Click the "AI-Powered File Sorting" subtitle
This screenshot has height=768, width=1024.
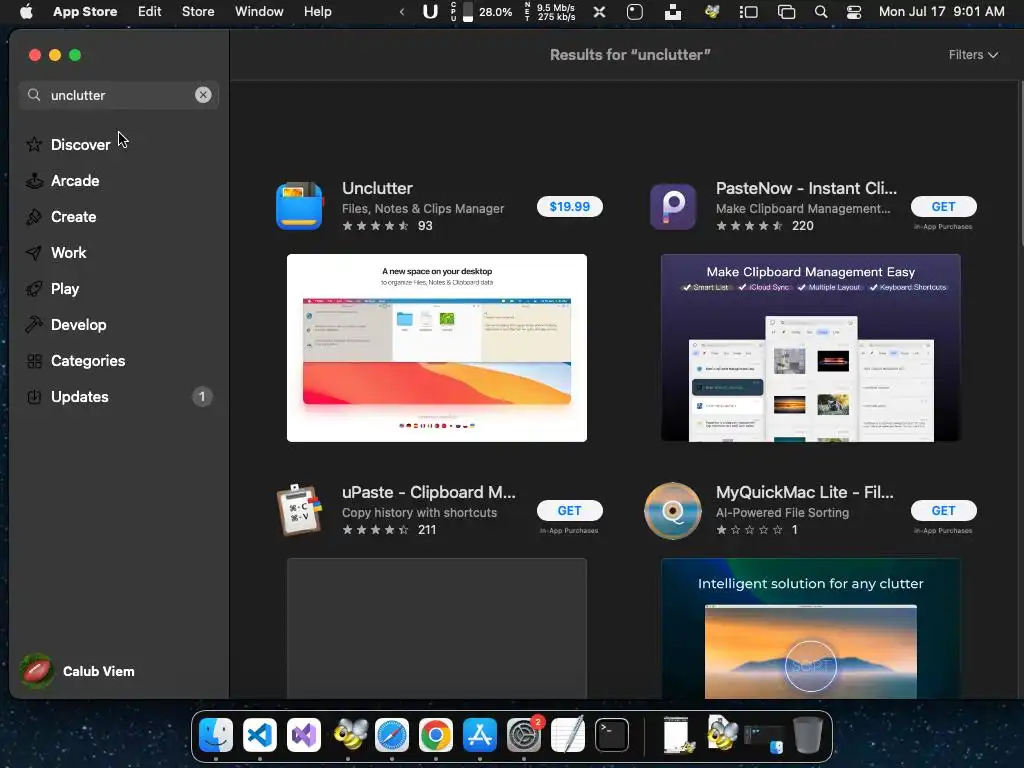click(782, 513)
